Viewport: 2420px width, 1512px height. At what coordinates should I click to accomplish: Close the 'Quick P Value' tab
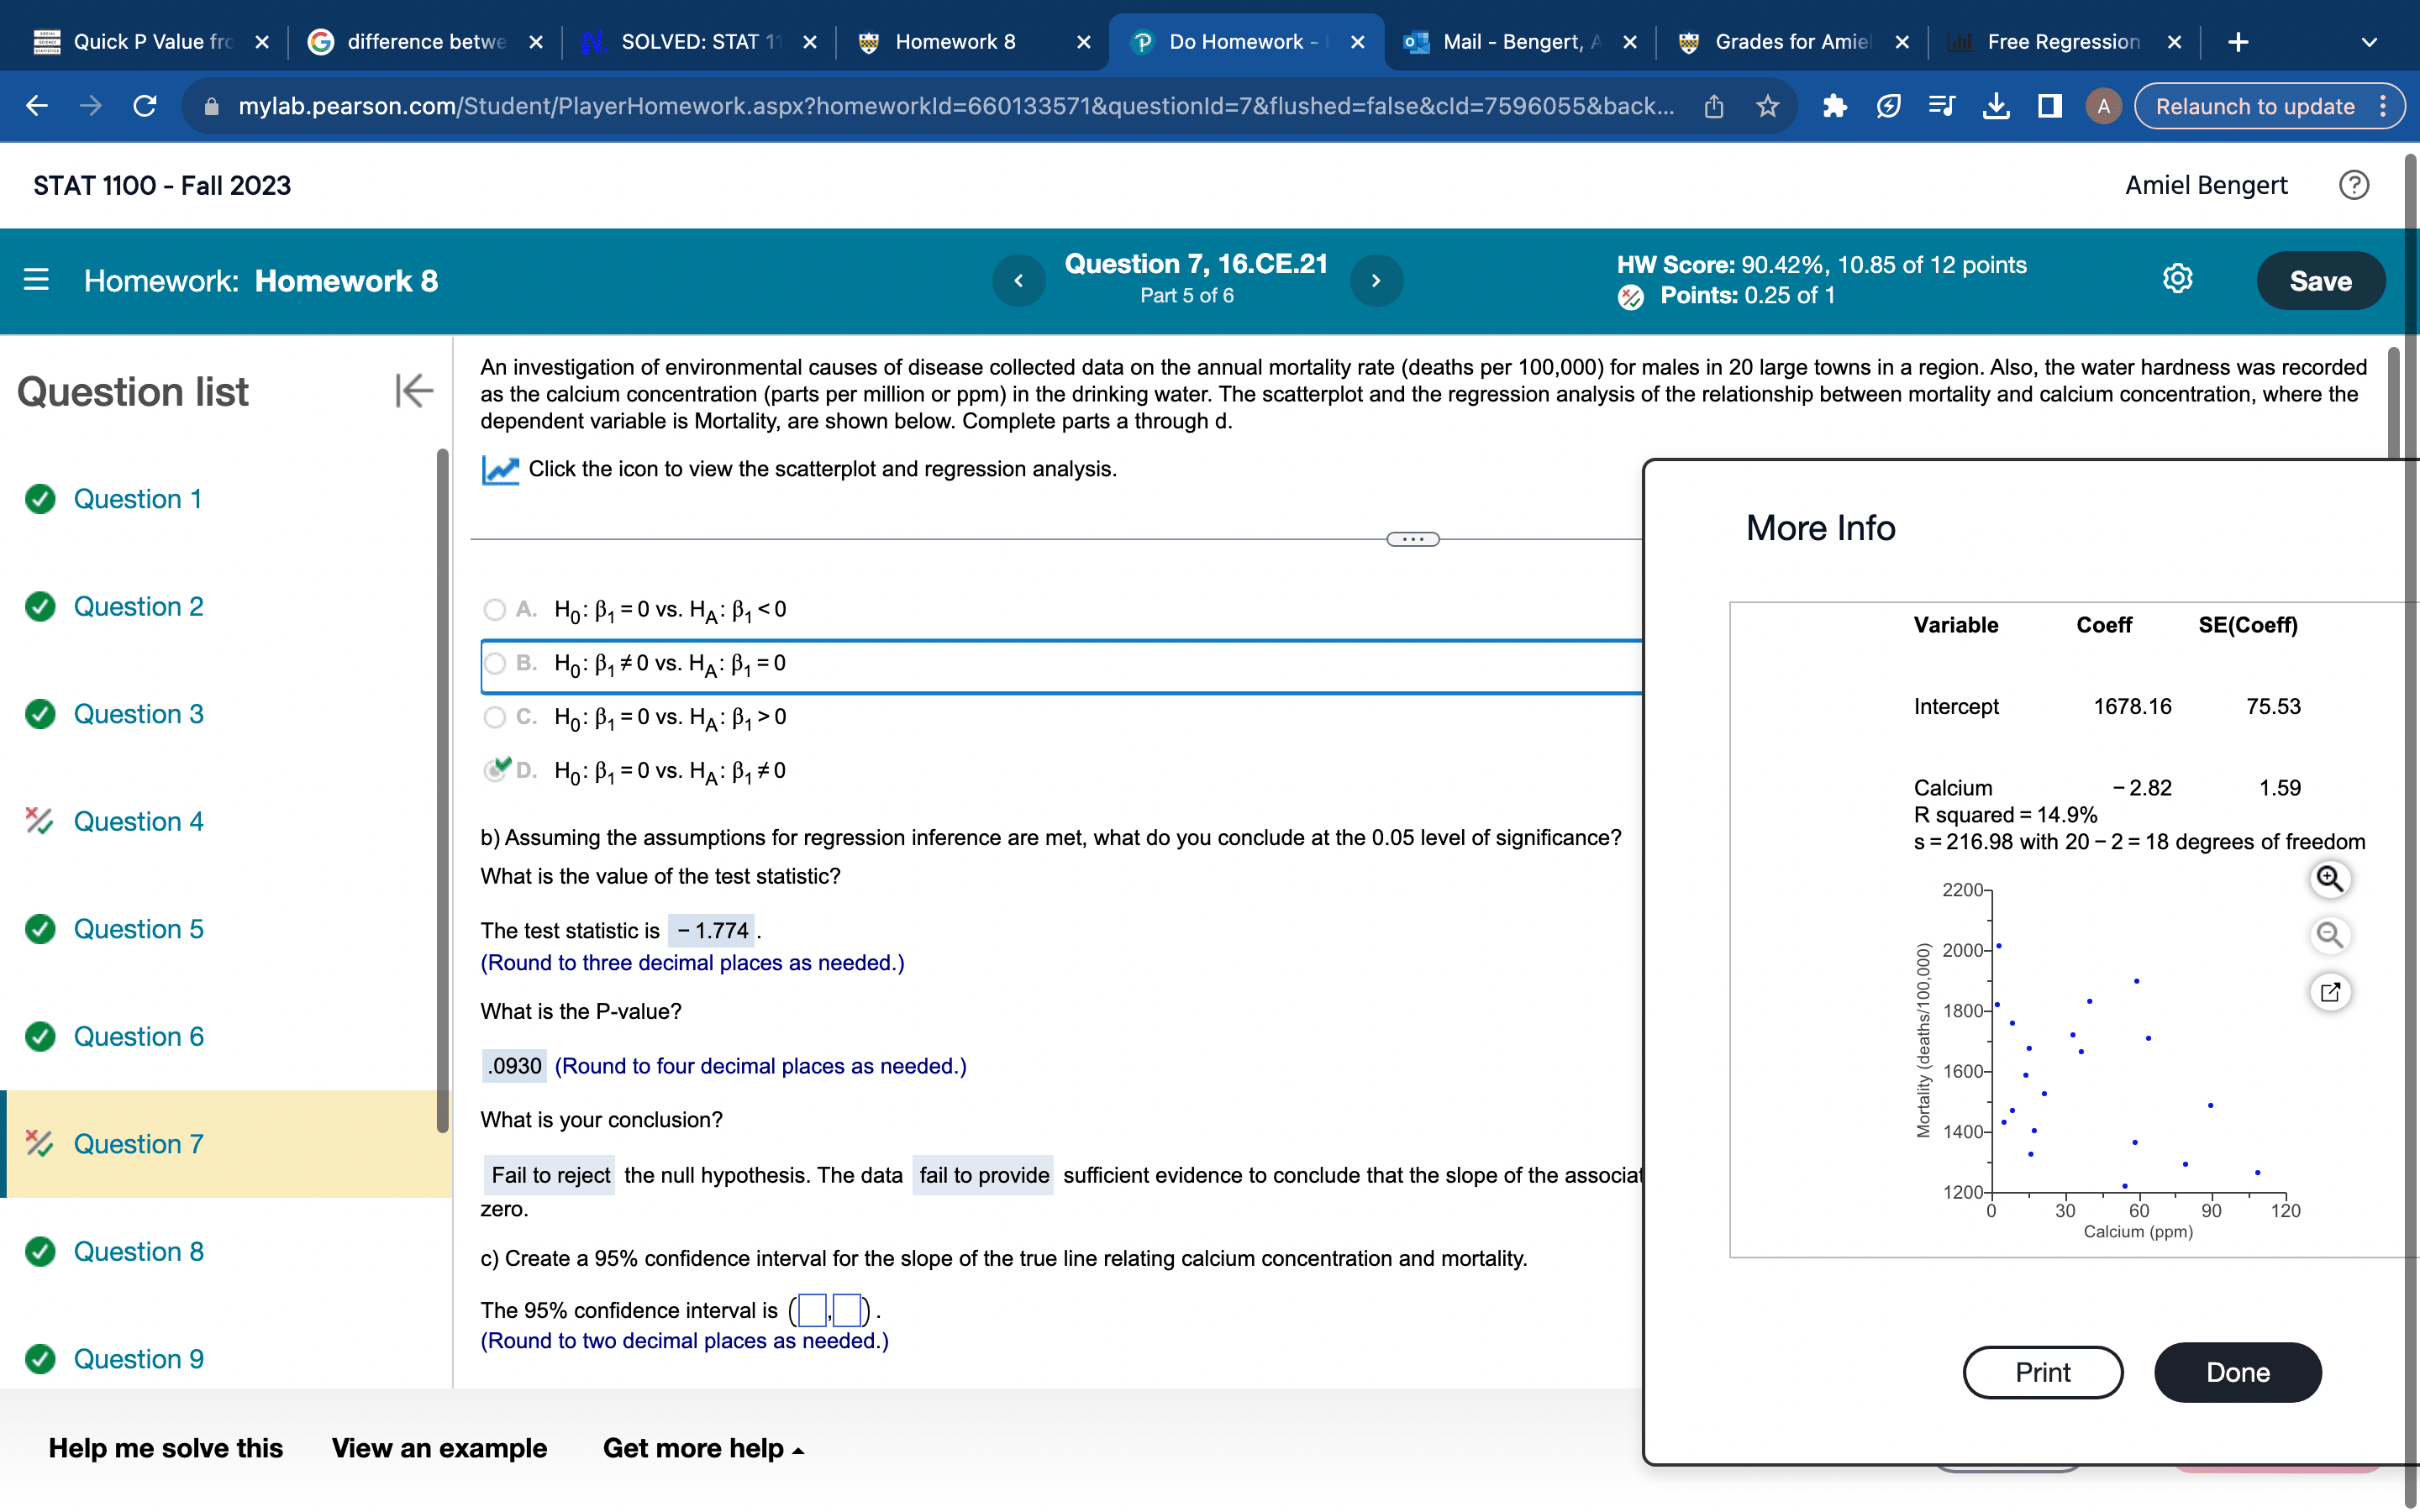pyautogui.click(x=262, y=42)
